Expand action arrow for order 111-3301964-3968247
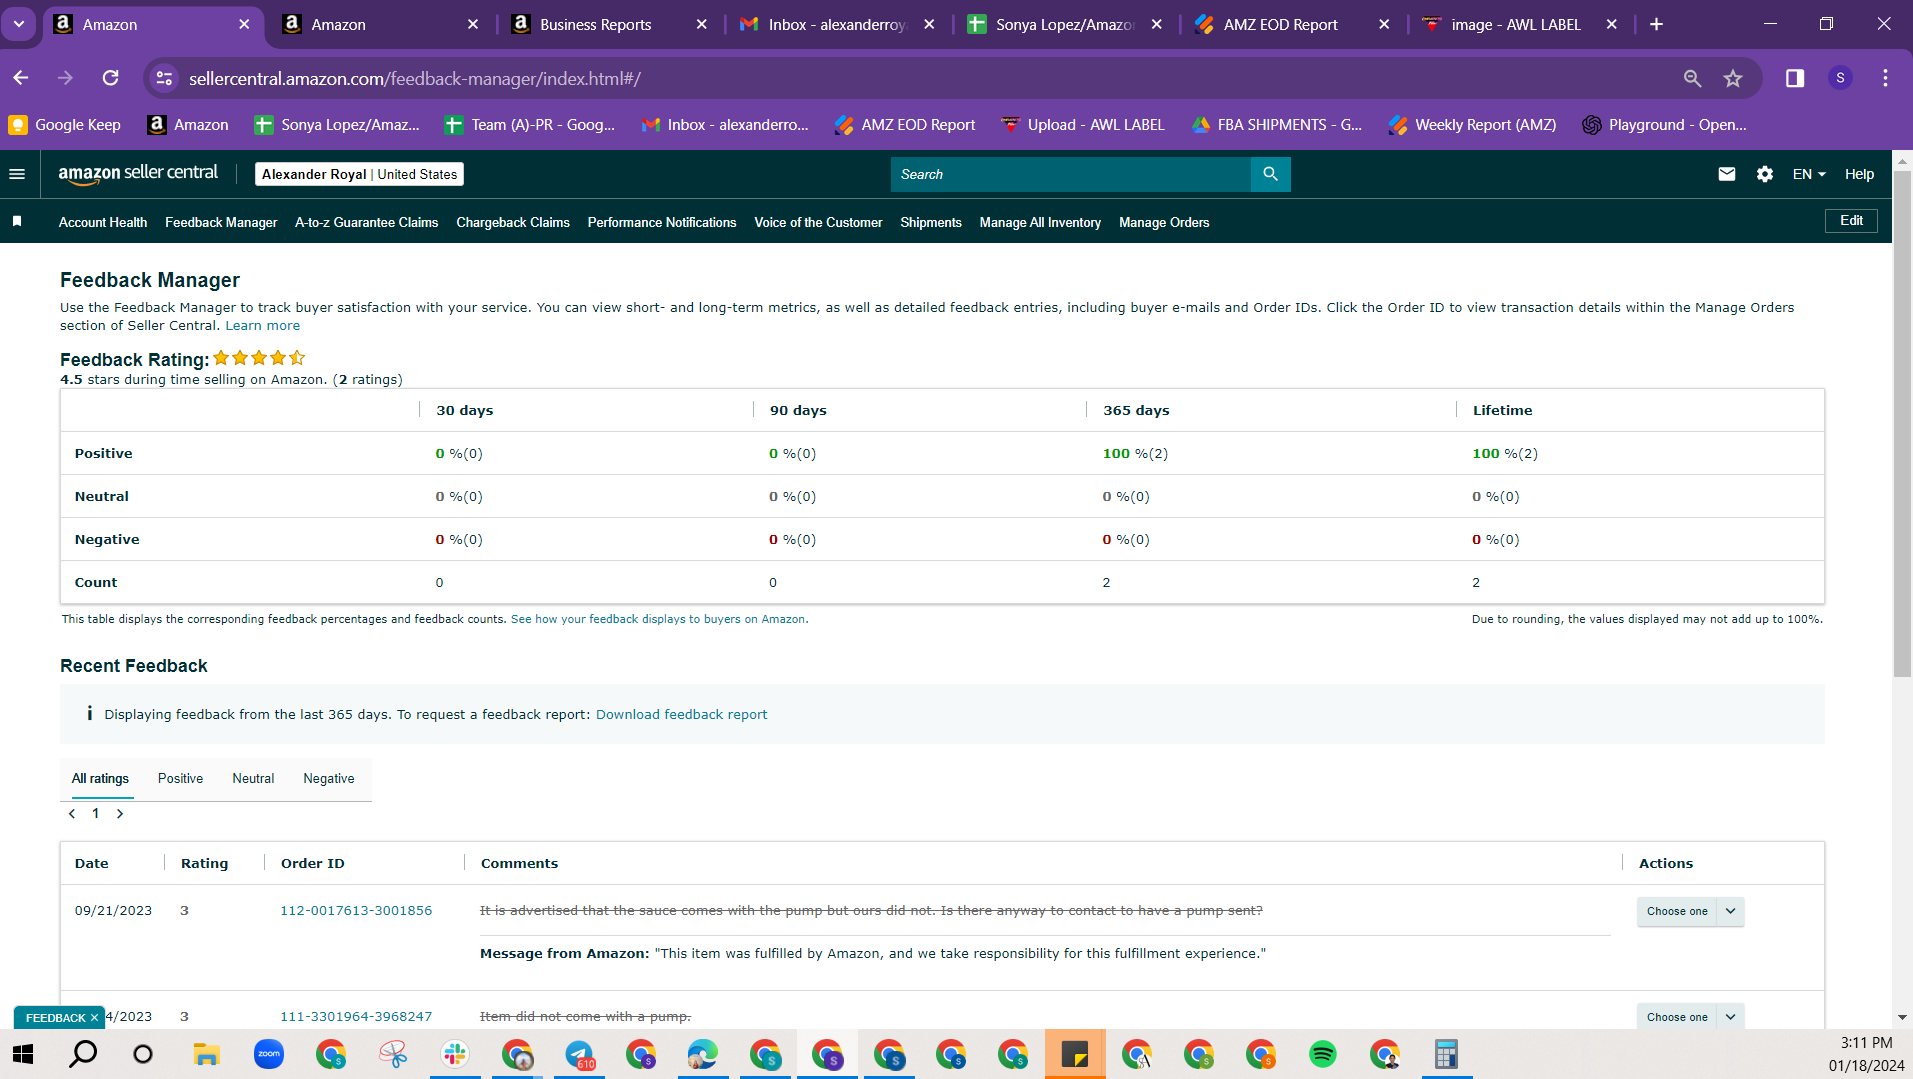 coord(1730,1016)
